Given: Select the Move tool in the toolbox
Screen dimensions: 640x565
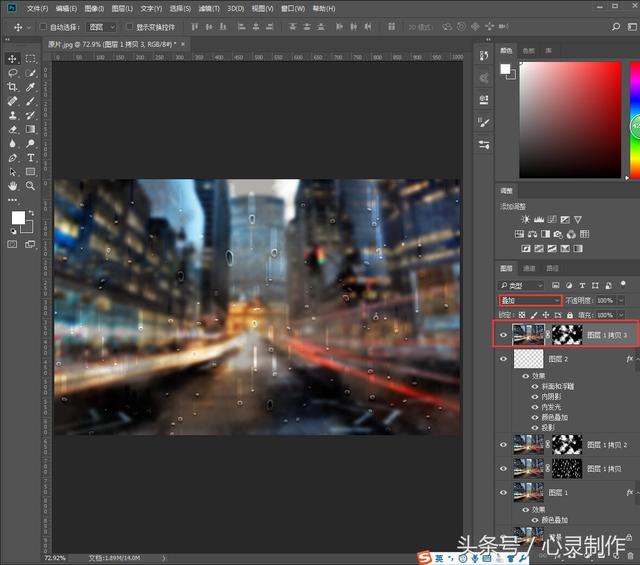Looking at the screenshot, I should point(13,59).
